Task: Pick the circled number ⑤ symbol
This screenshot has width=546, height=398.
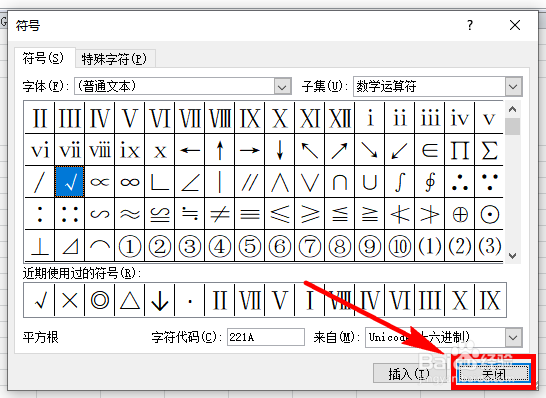Action: point(249,246)
